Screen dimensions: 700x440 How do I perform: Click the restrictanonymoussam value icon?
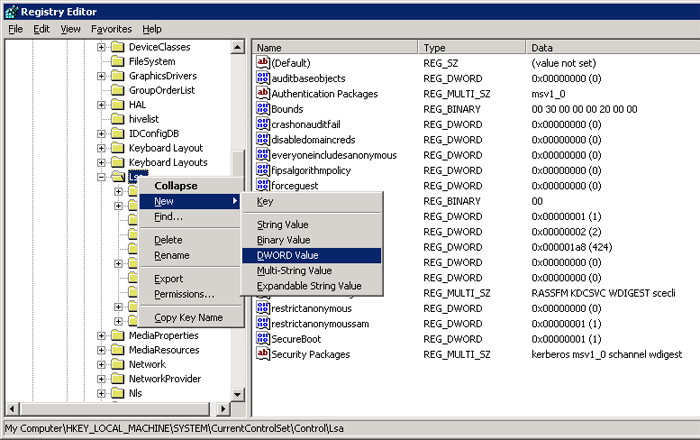(263, 323)
